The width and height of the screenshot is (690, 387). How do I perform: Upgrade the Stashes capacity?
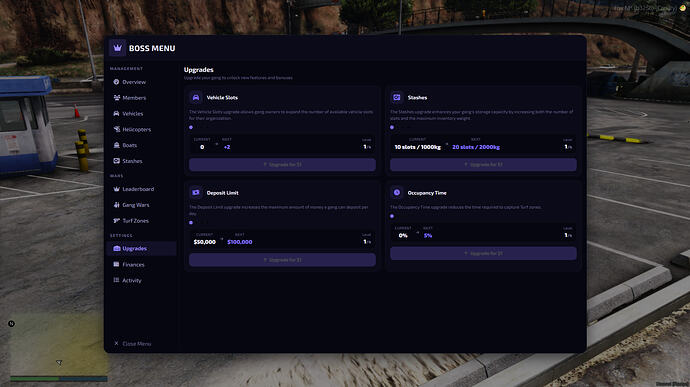483,164
